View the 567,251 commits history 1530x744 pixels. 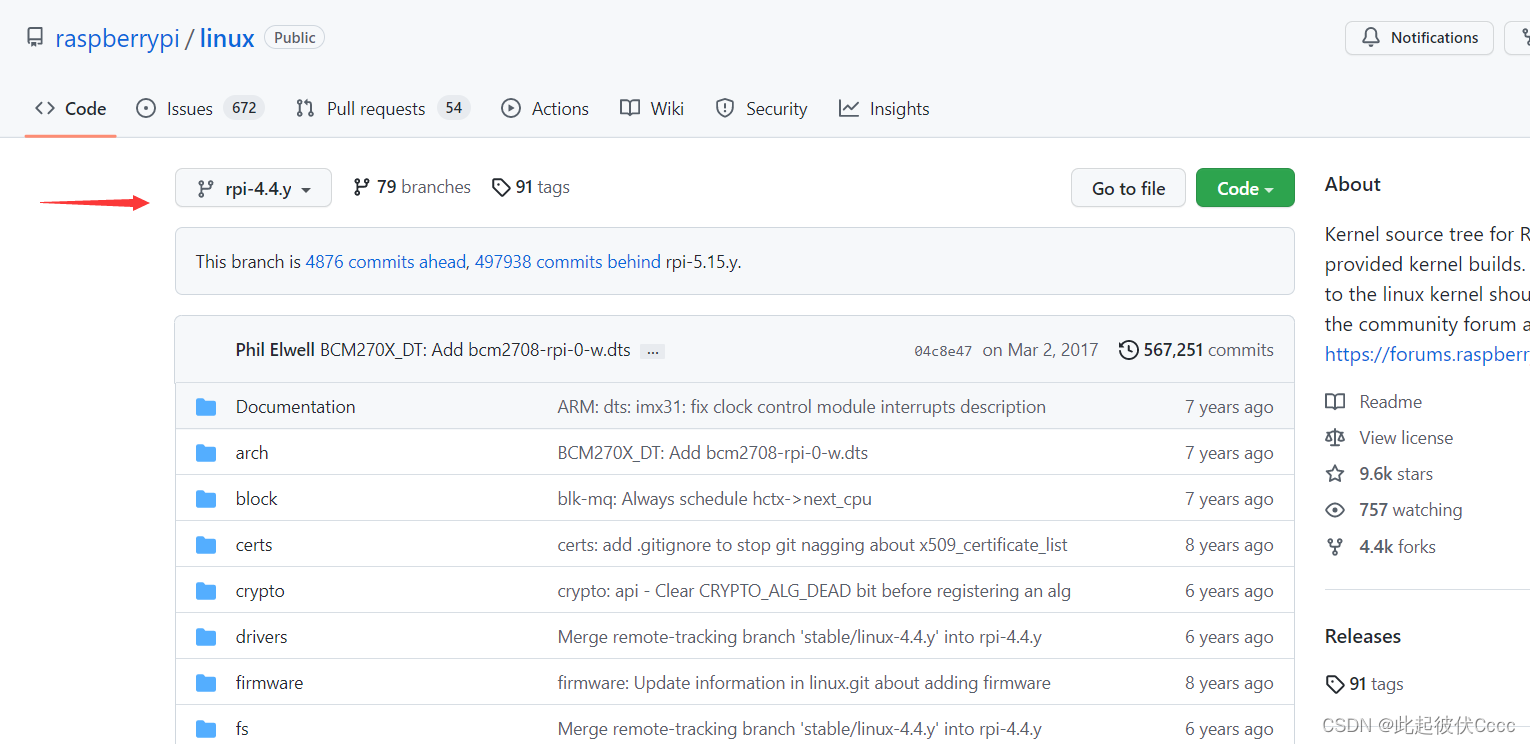pos(1196,350)
